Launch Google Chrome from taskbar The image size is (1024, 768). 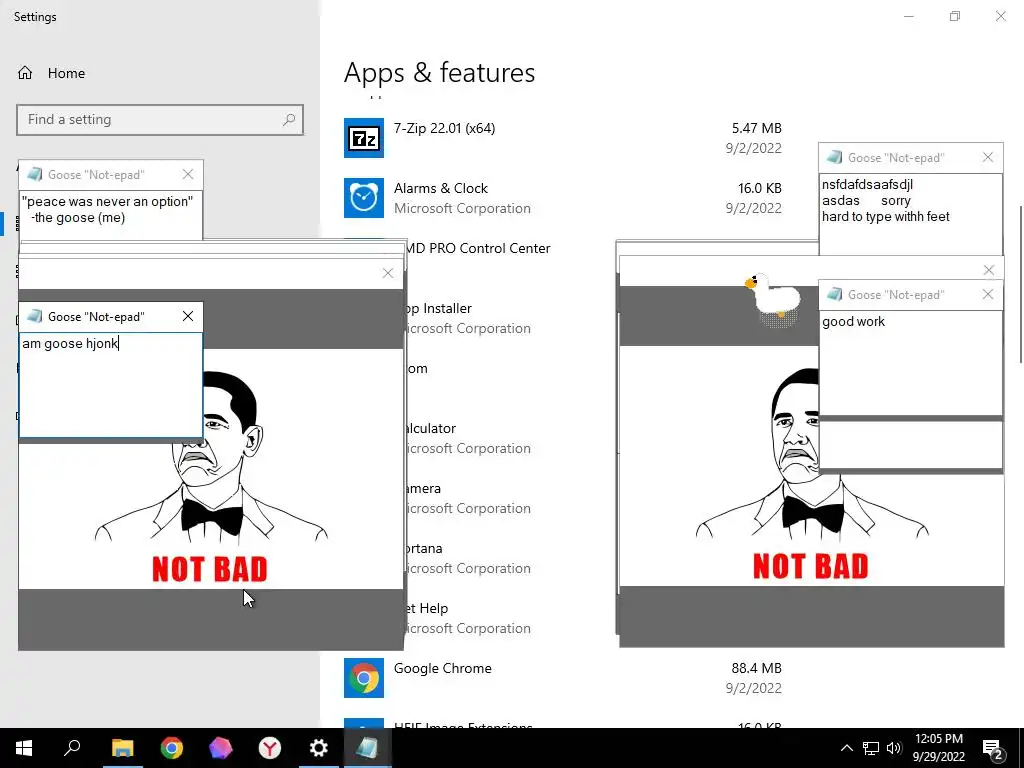coord(172,748)
